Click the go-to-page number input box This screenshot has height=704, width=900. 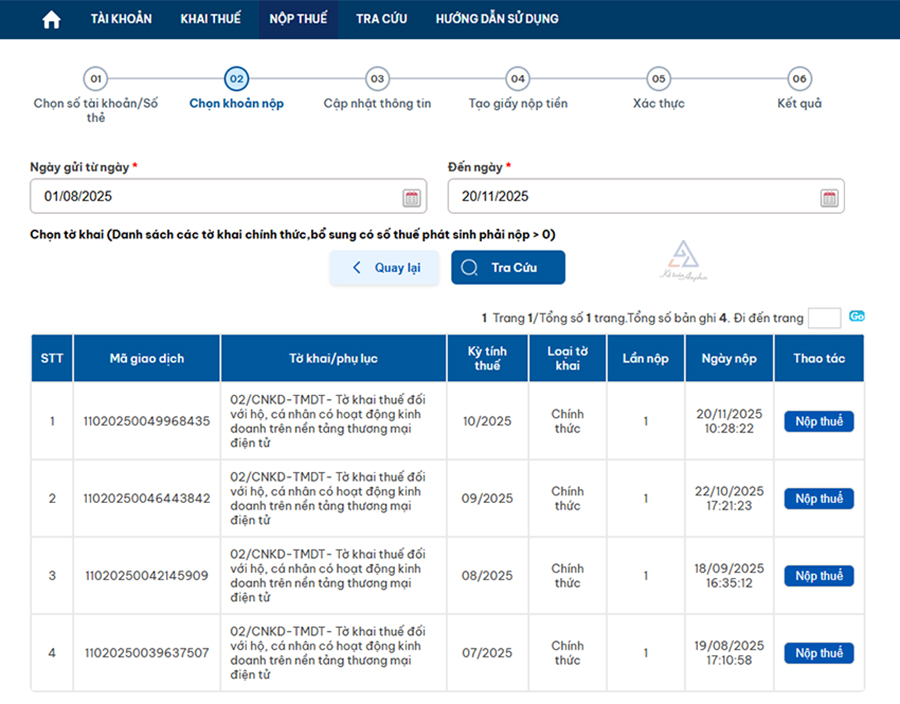[x=824, y=318]
